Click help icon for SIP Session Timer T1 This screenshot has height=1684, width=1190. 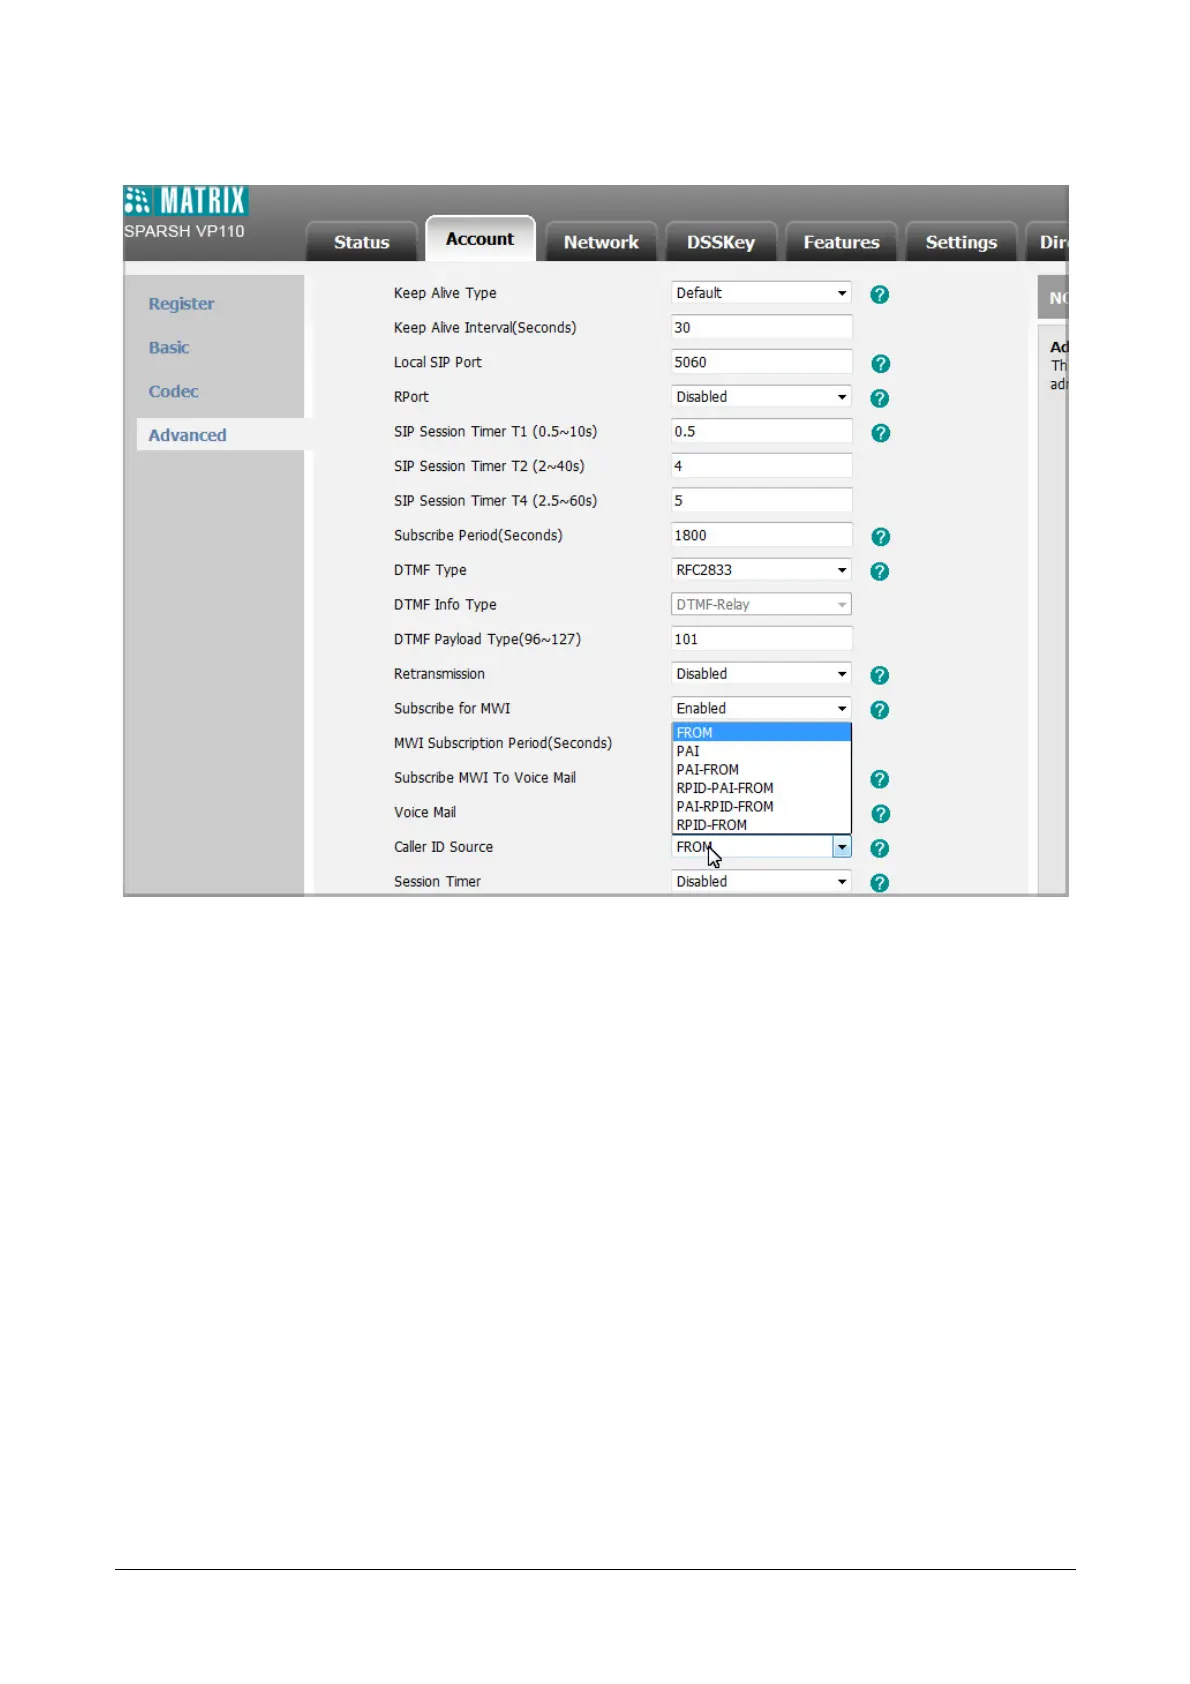(x=880, y=433)
